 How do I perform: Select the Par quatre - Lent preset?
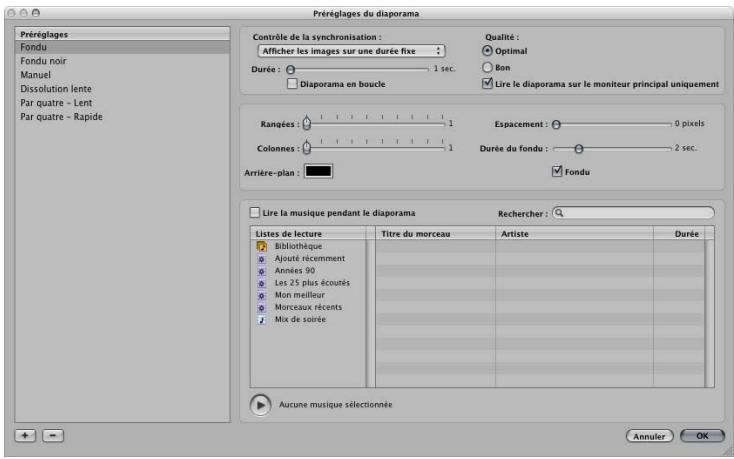coord(123,103)
